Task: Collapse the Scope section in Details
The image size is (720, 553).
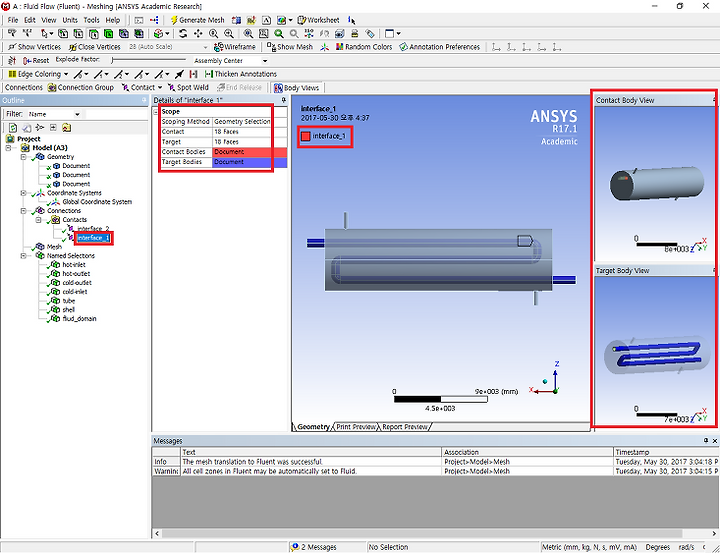Action: click(156, 112)
